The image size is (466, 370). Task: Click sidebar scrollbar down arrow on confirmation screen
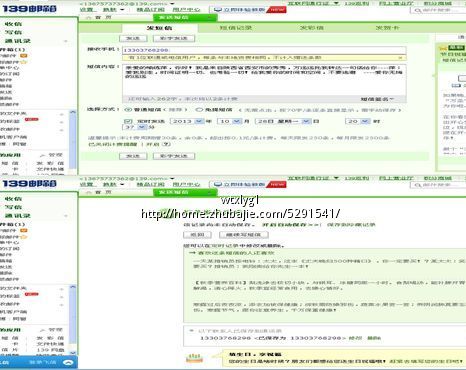[x=73, y=353]
